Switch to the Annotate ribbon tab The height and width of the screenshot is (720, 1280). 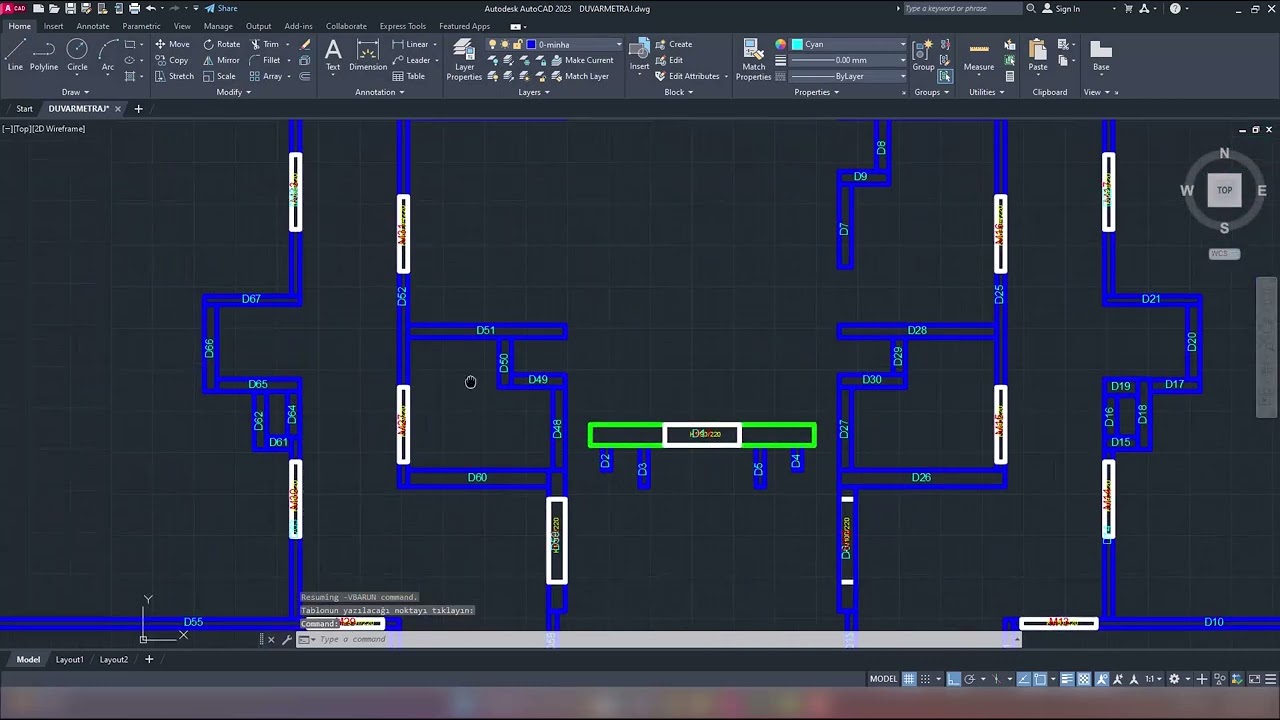coord(93,26)
